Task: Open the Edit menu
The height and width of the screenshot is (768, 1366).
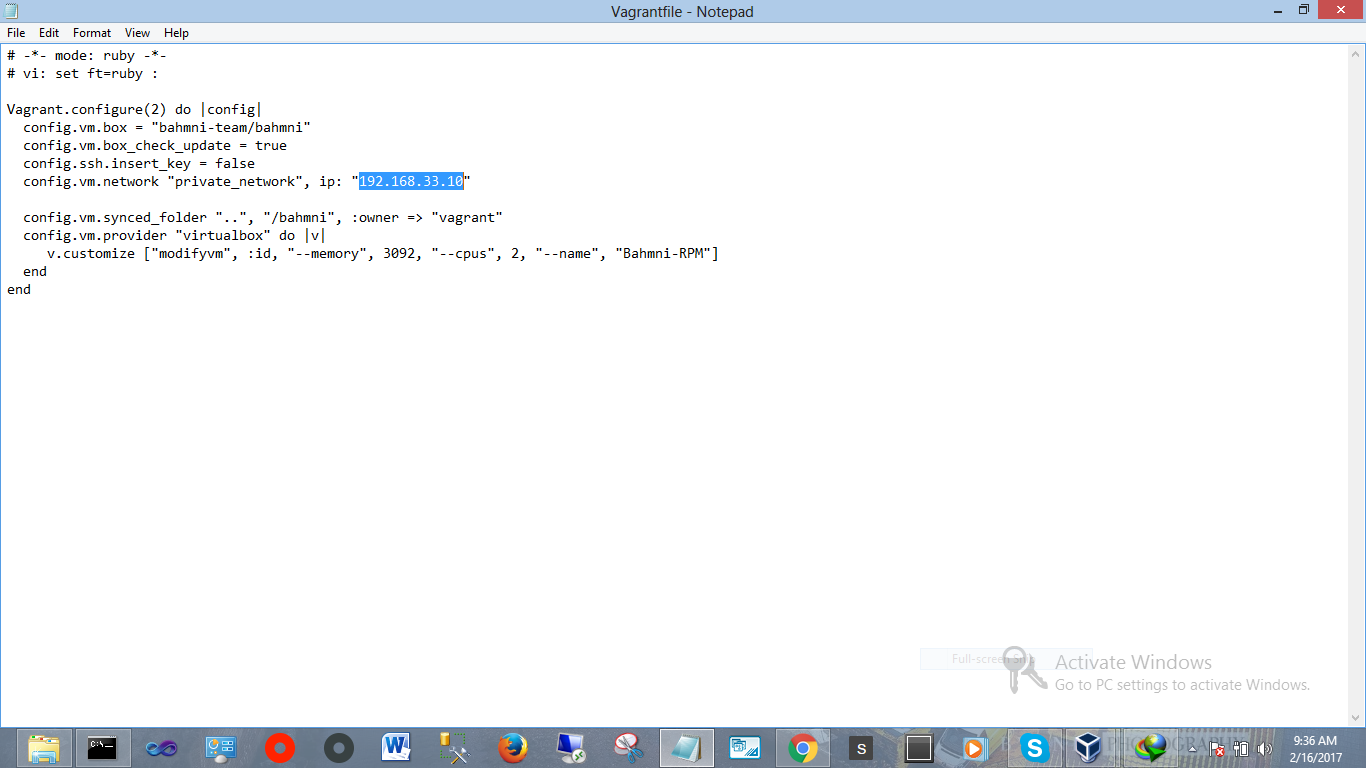Action: pos(49,33)
